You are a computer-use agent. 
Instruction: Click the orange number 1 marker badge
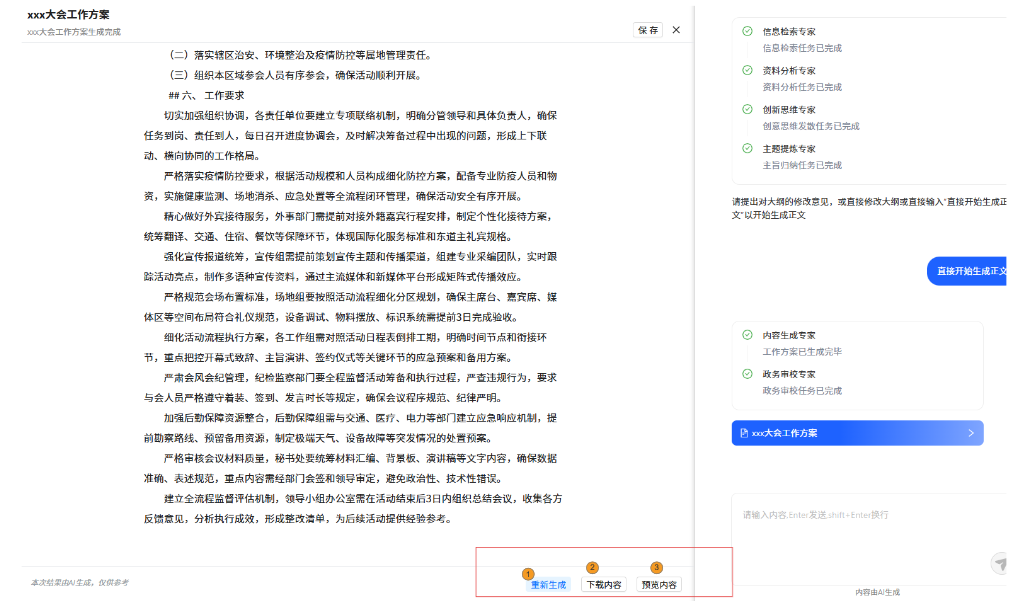pyautogui.click(x=528, y=574)
